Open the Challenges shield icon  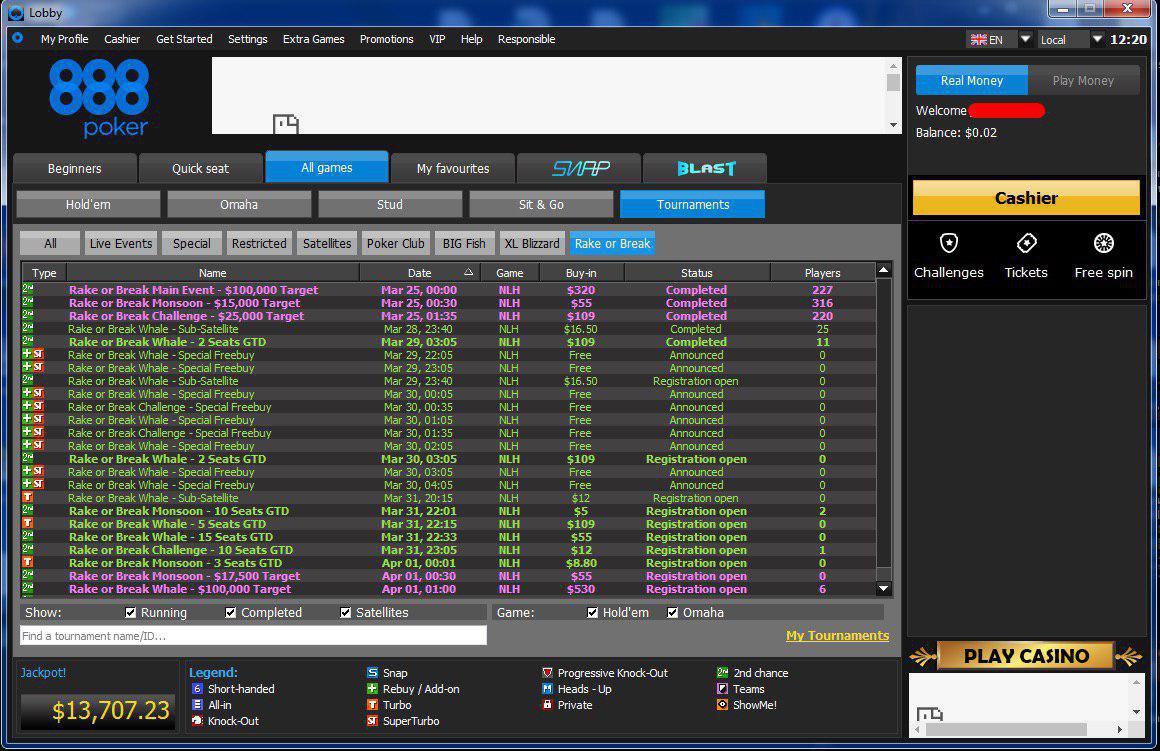(x=948, y=243)
